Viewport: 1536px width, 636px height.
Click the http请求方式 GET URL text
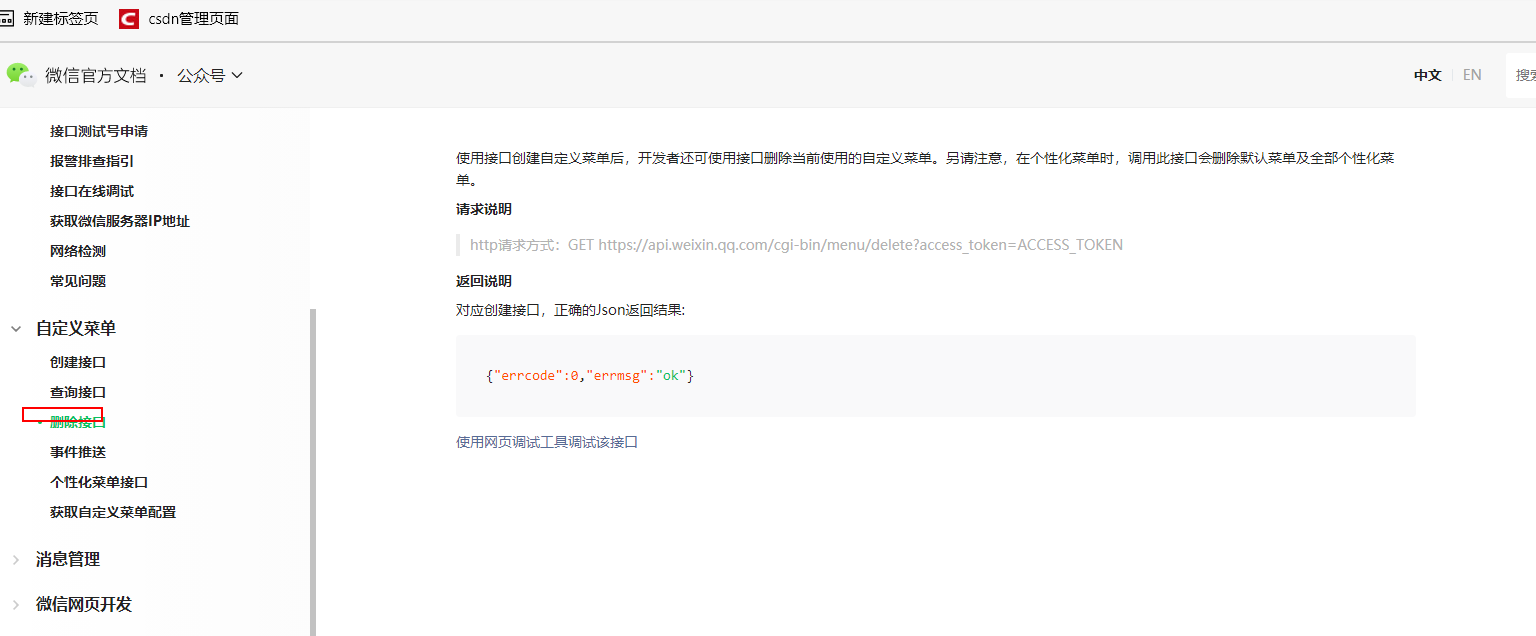[x=796, y=245]
